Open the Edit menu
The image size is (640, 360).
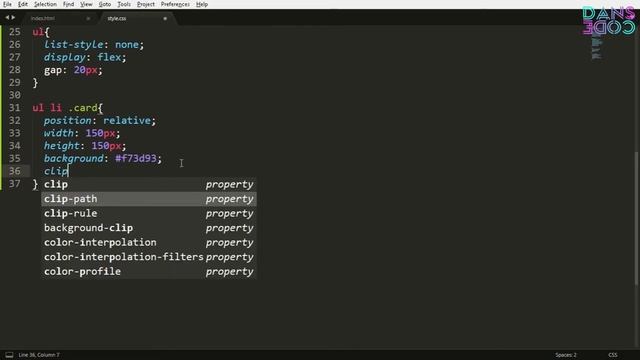[23, 4]
